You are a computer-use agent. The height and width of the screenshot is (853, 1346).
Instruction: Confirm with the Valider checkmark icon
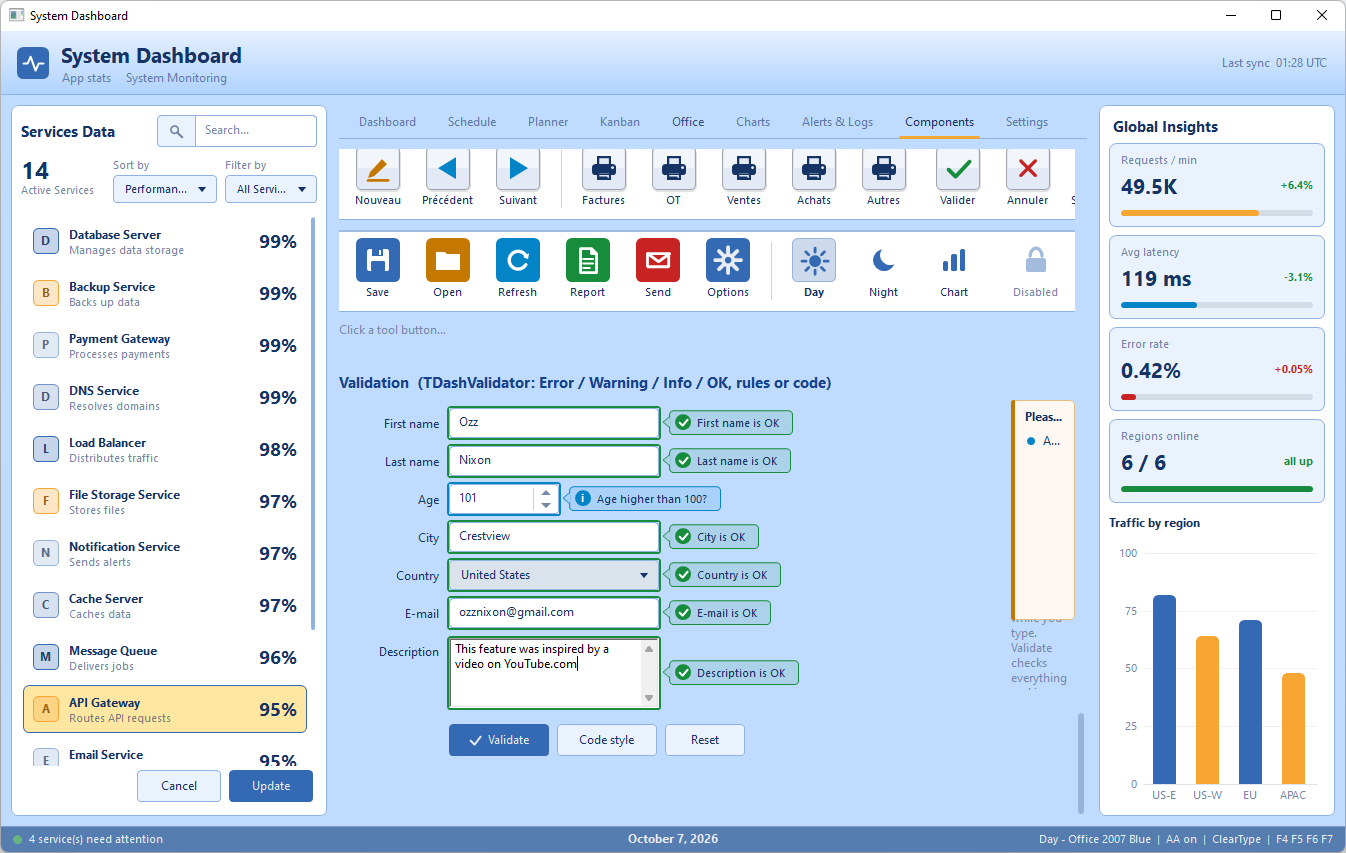(x=958, y=168)
